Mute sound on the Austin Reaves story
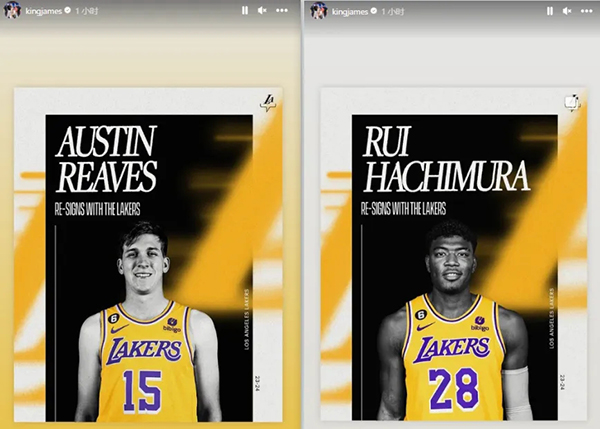 [263, 10]
